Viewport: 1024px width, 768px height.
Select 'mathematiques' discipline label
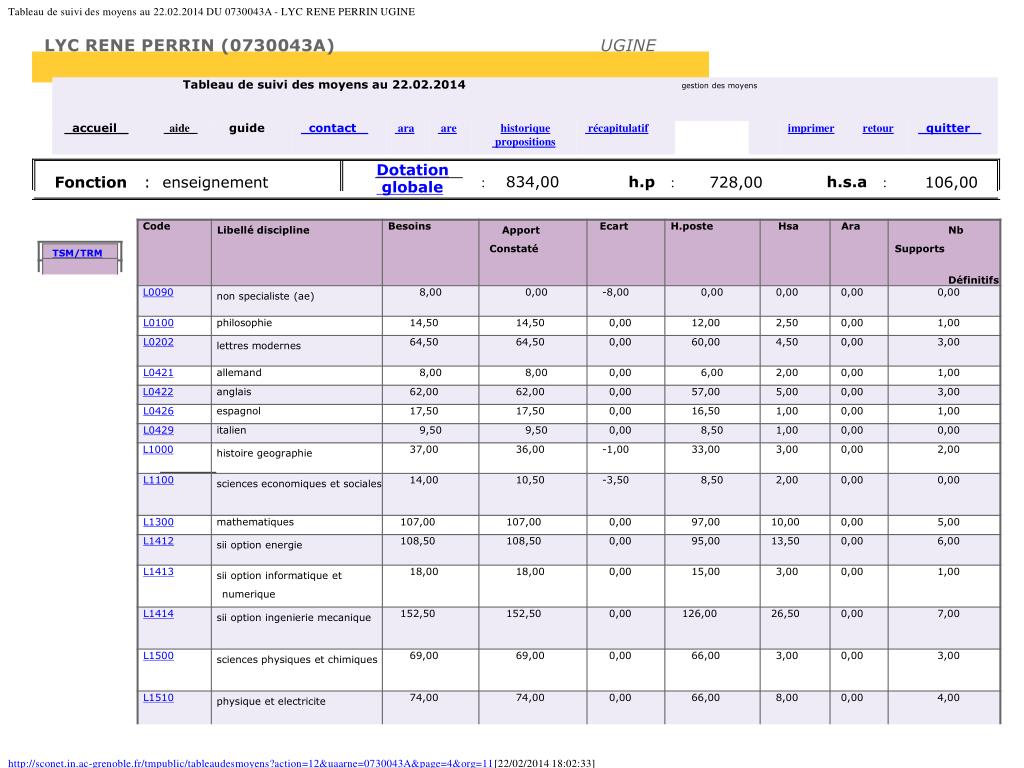click(x=255, y=522)
